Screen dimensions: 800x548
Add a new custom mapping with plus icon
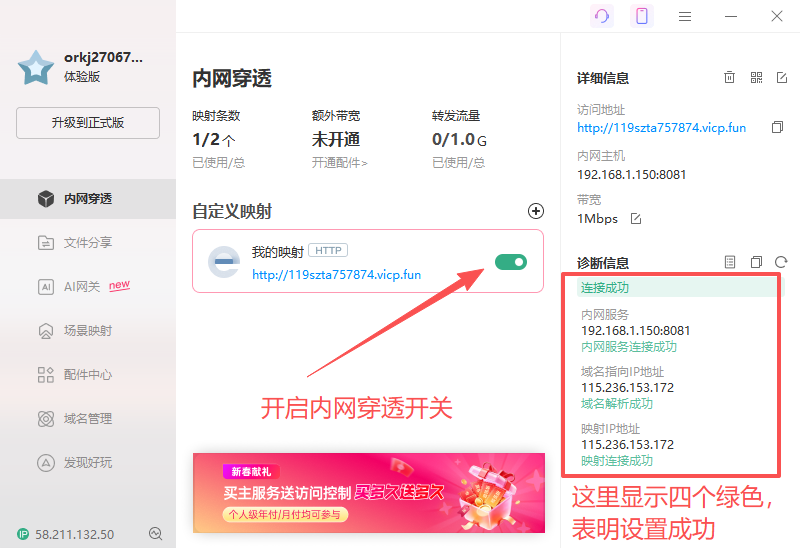[536, 211]
